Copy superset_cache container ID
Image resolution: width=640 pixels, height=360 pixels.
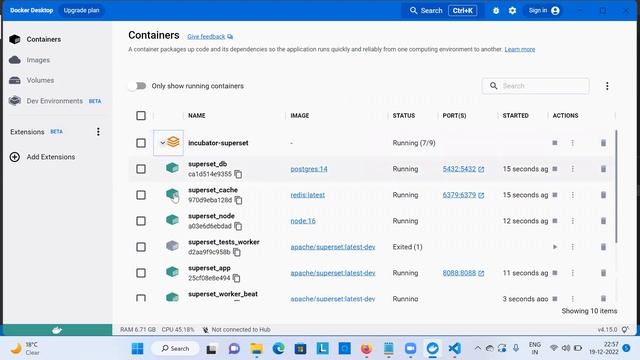click(x=239, y=200)
